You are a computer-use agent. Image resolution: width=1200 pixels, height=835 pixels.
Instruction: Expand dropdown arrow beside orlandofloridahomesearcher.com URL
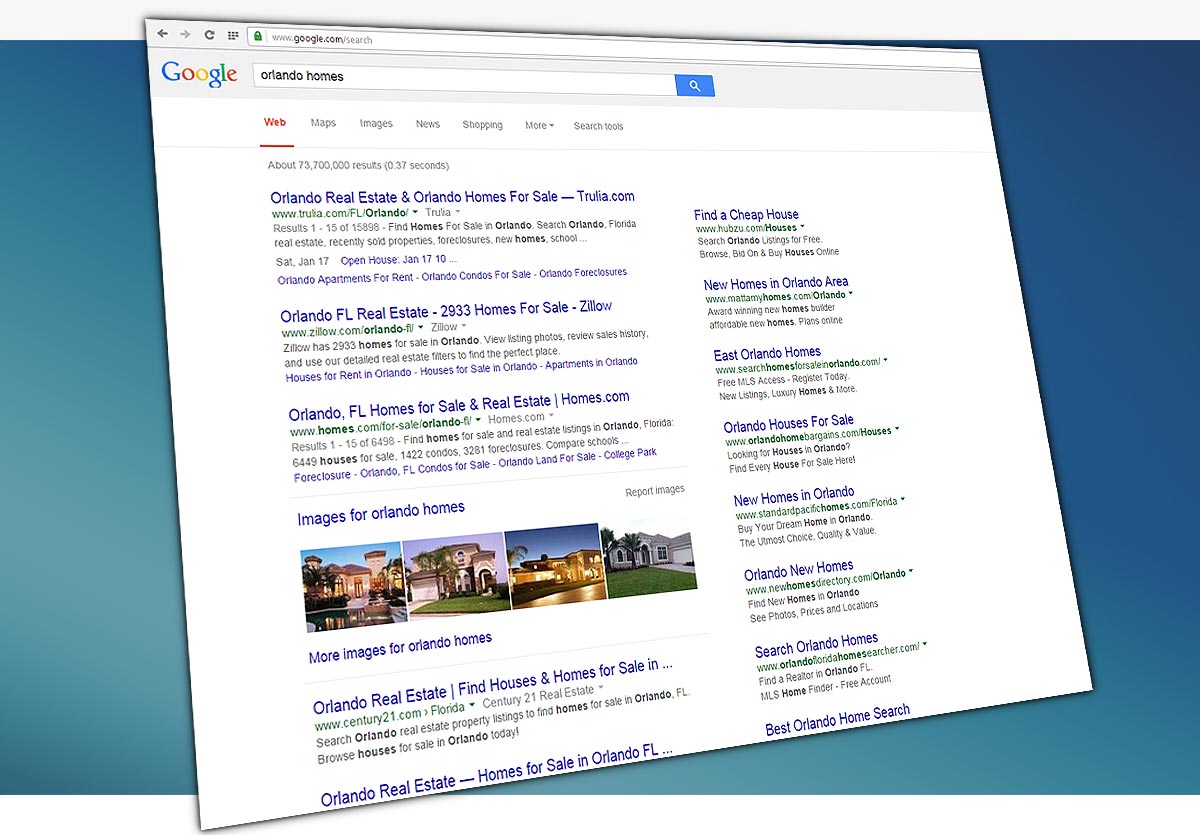(925, 645)
